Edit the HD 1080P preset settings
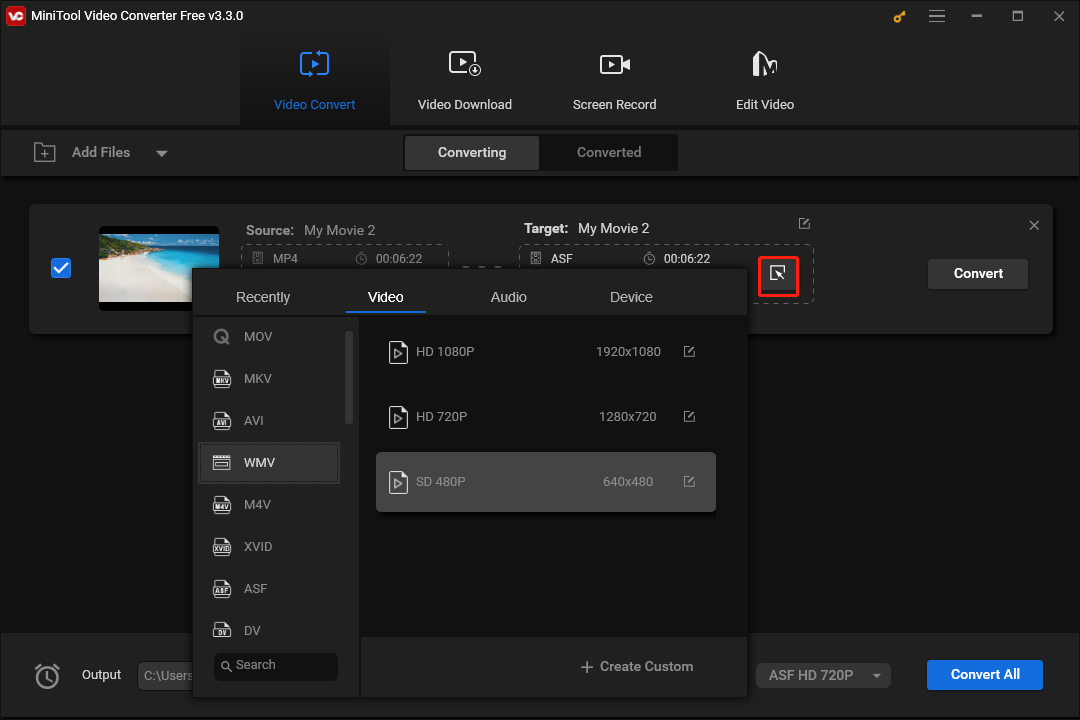This screenshot has width=1080, height=720. point(689,351)
